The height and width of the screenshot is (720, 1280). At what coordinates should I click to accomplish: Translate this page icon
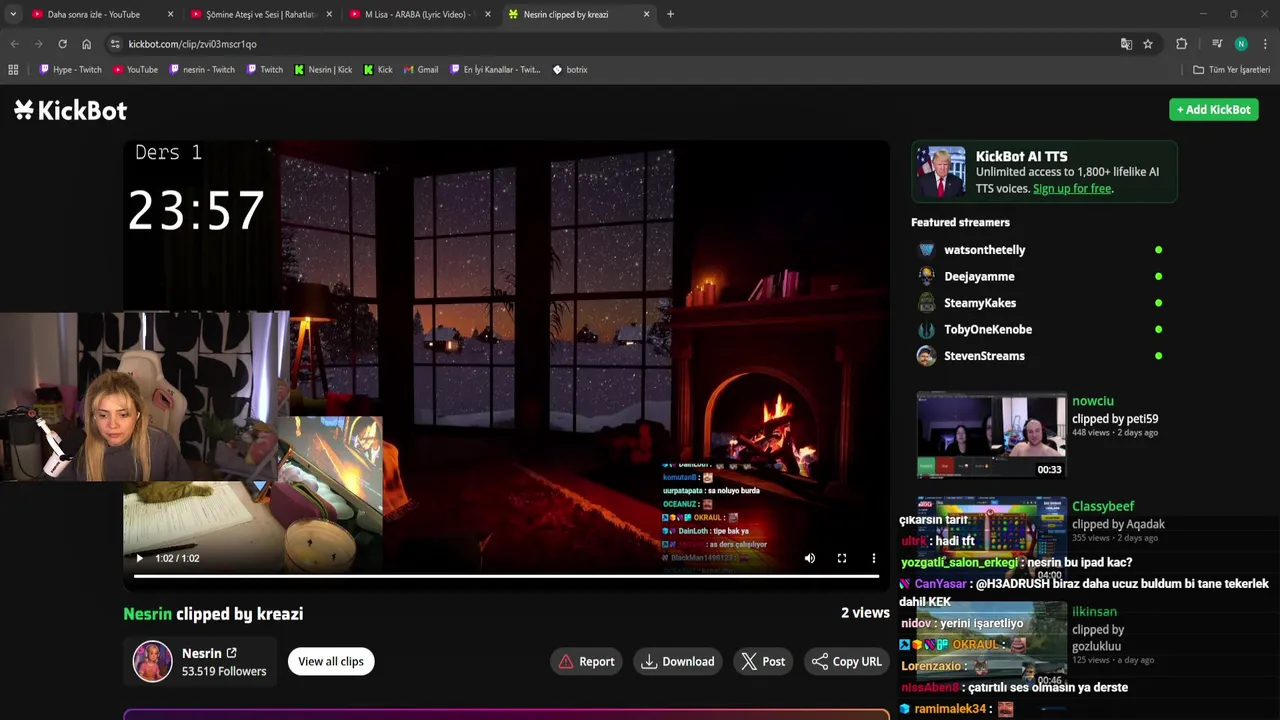1126,44
